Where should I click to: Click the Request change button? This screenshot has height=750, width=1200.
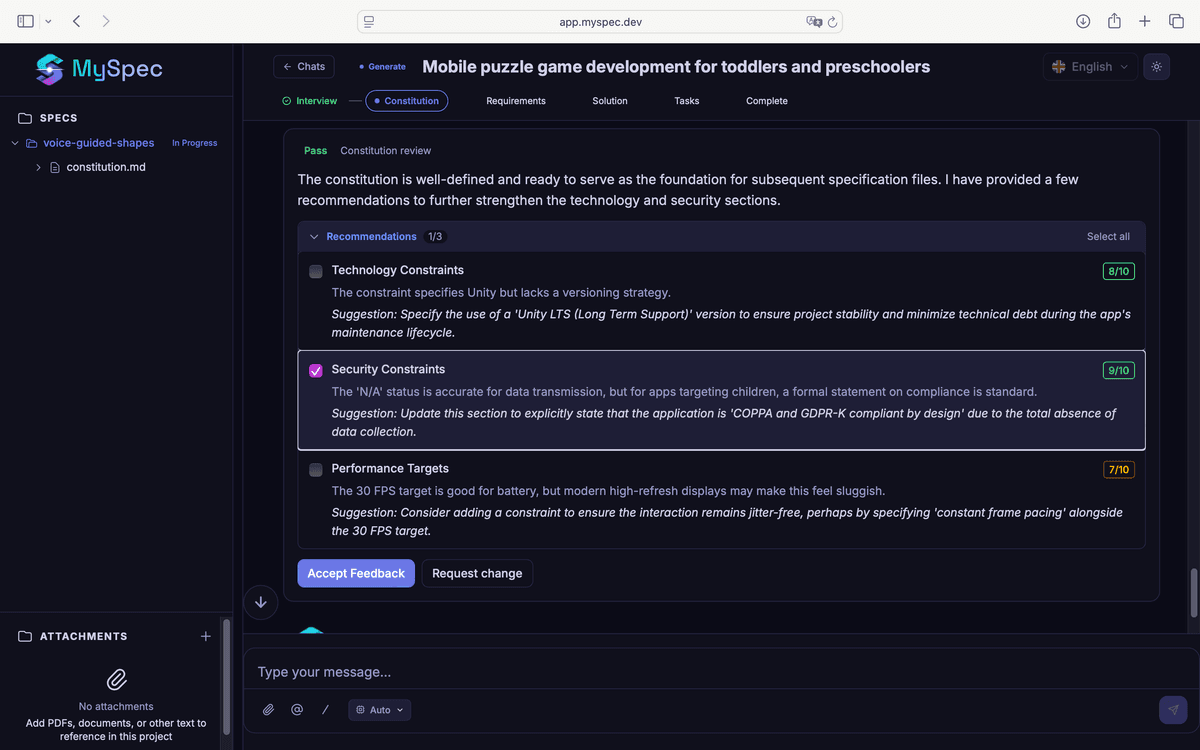tap(477, 573)
